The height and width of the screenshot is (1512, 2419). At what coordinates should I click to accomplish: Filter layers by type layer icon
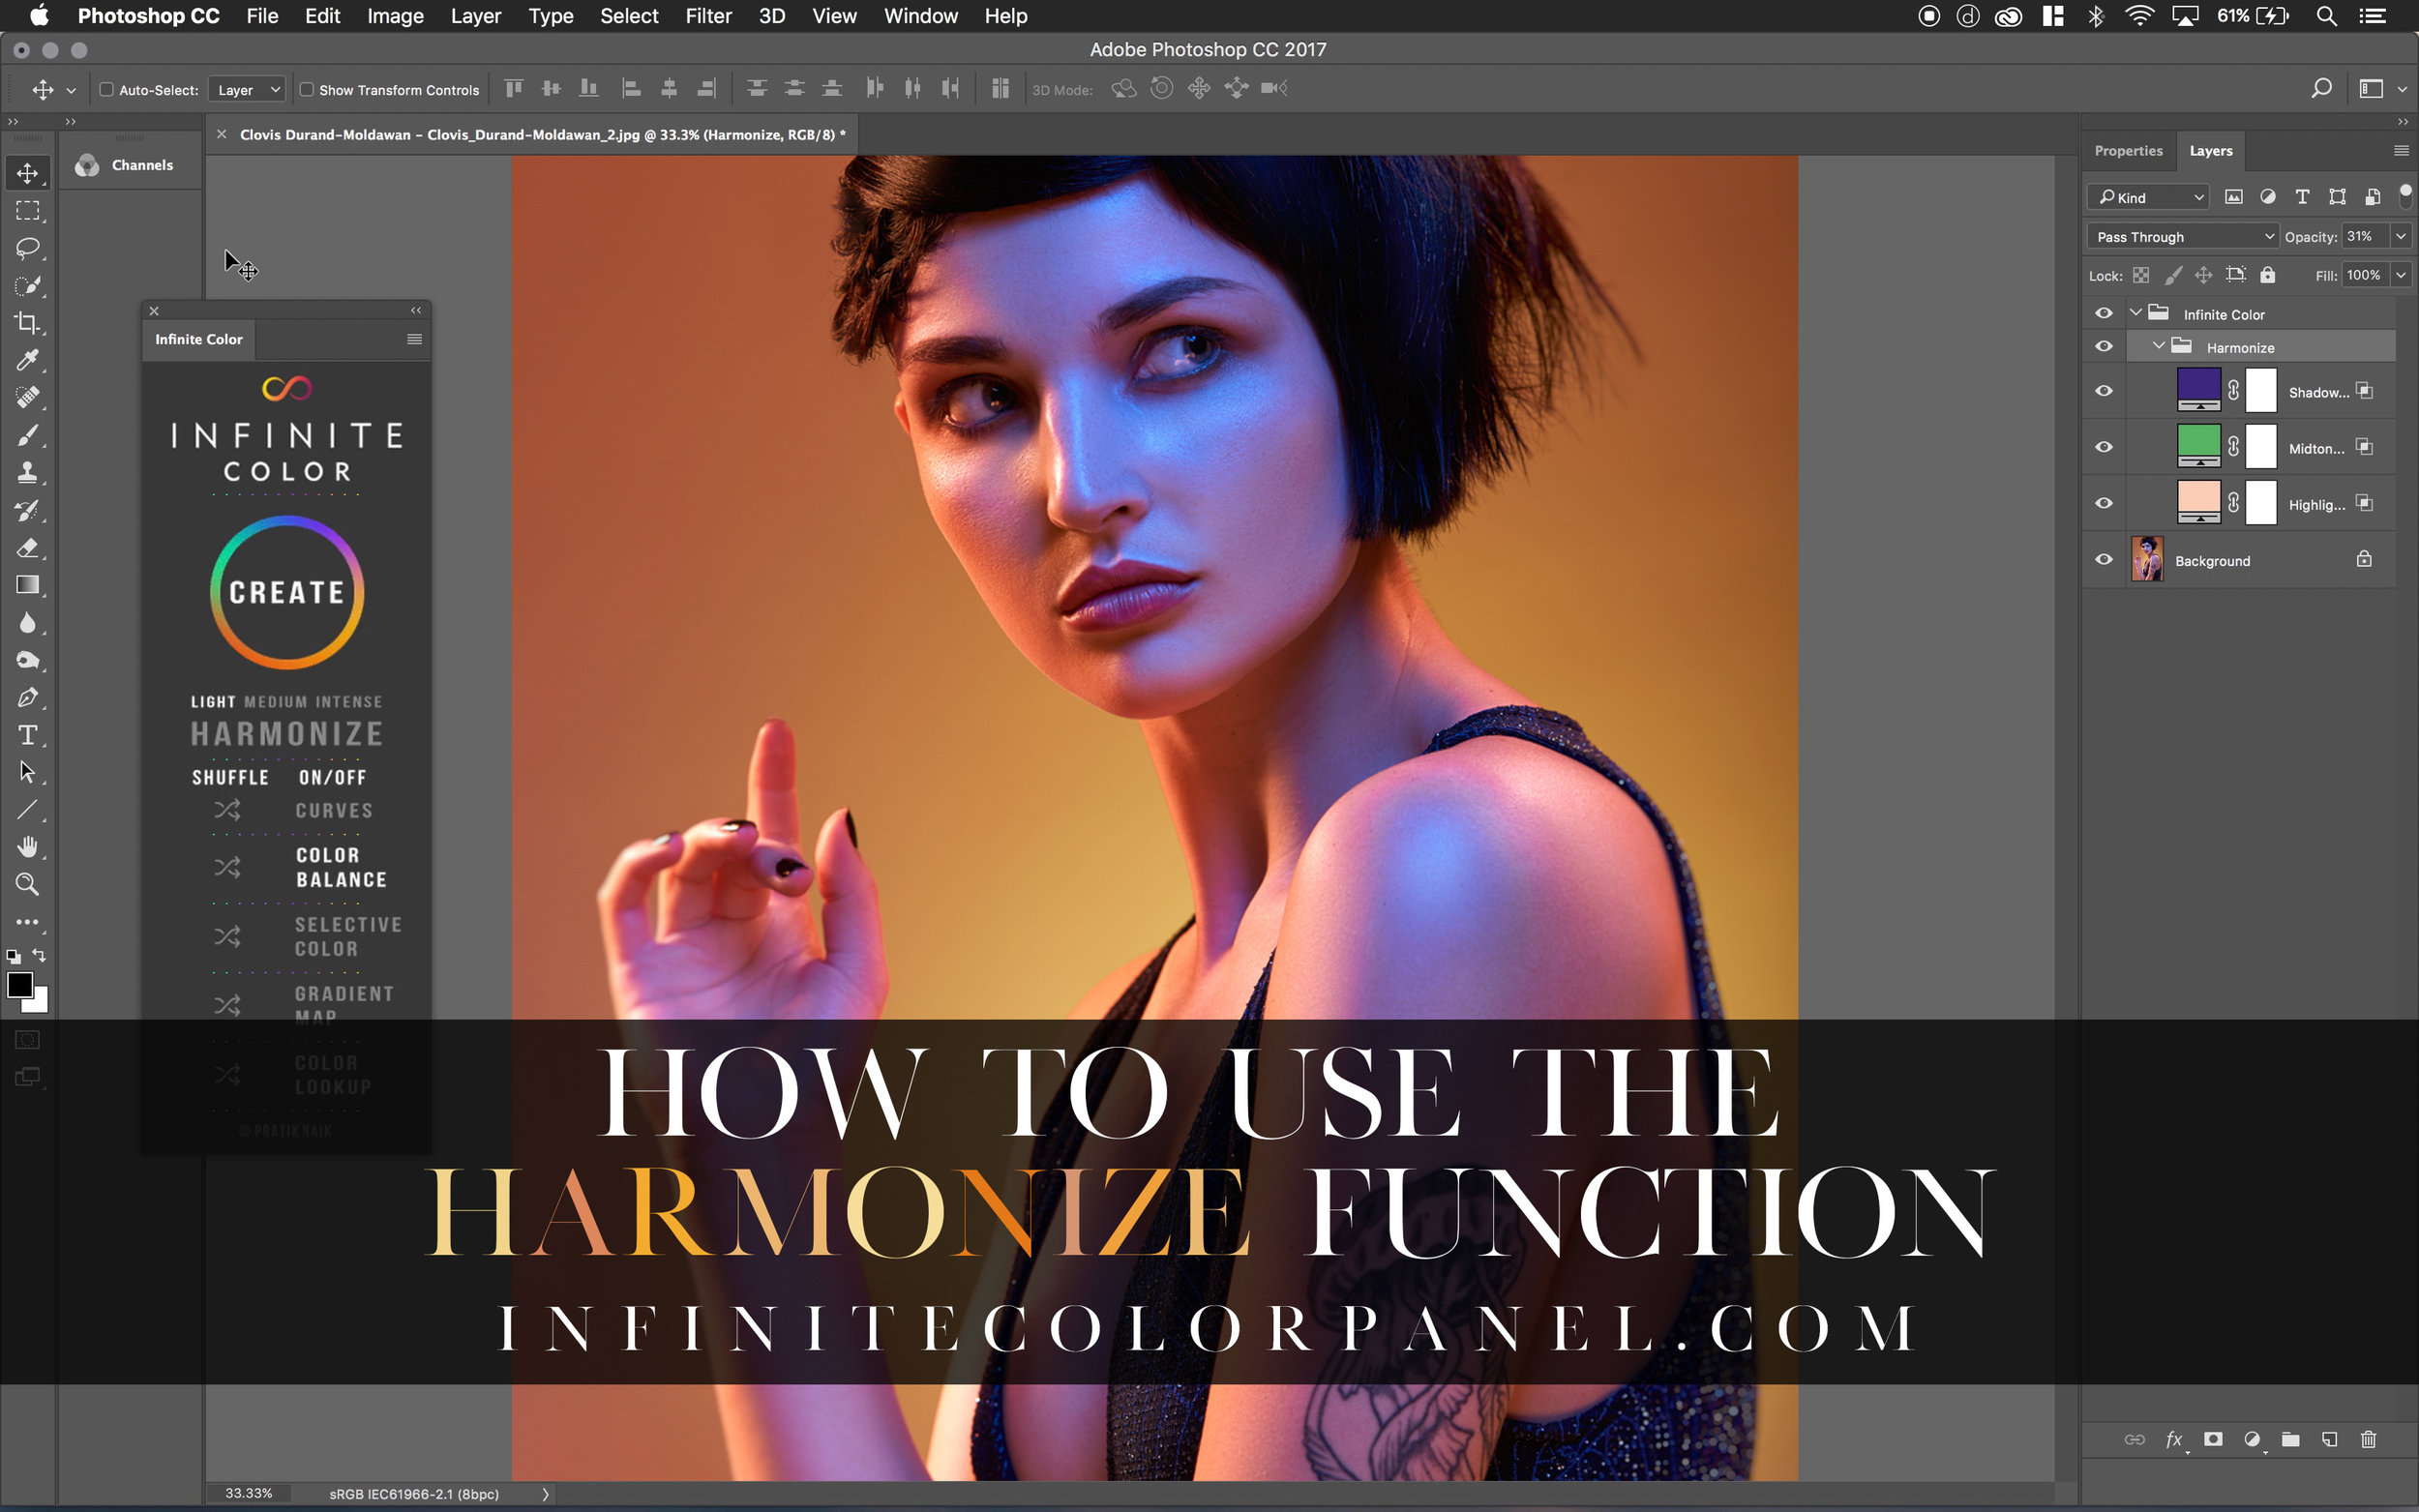pos(2302,197)
